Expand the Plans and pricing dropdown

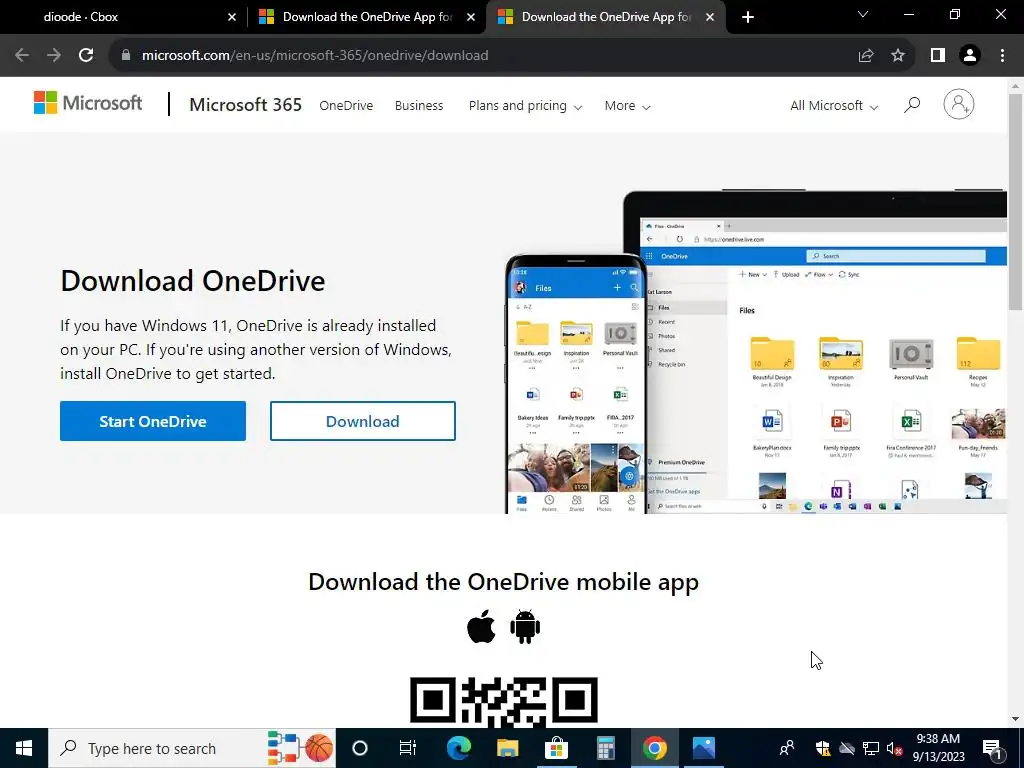click(x=525, y=106)
